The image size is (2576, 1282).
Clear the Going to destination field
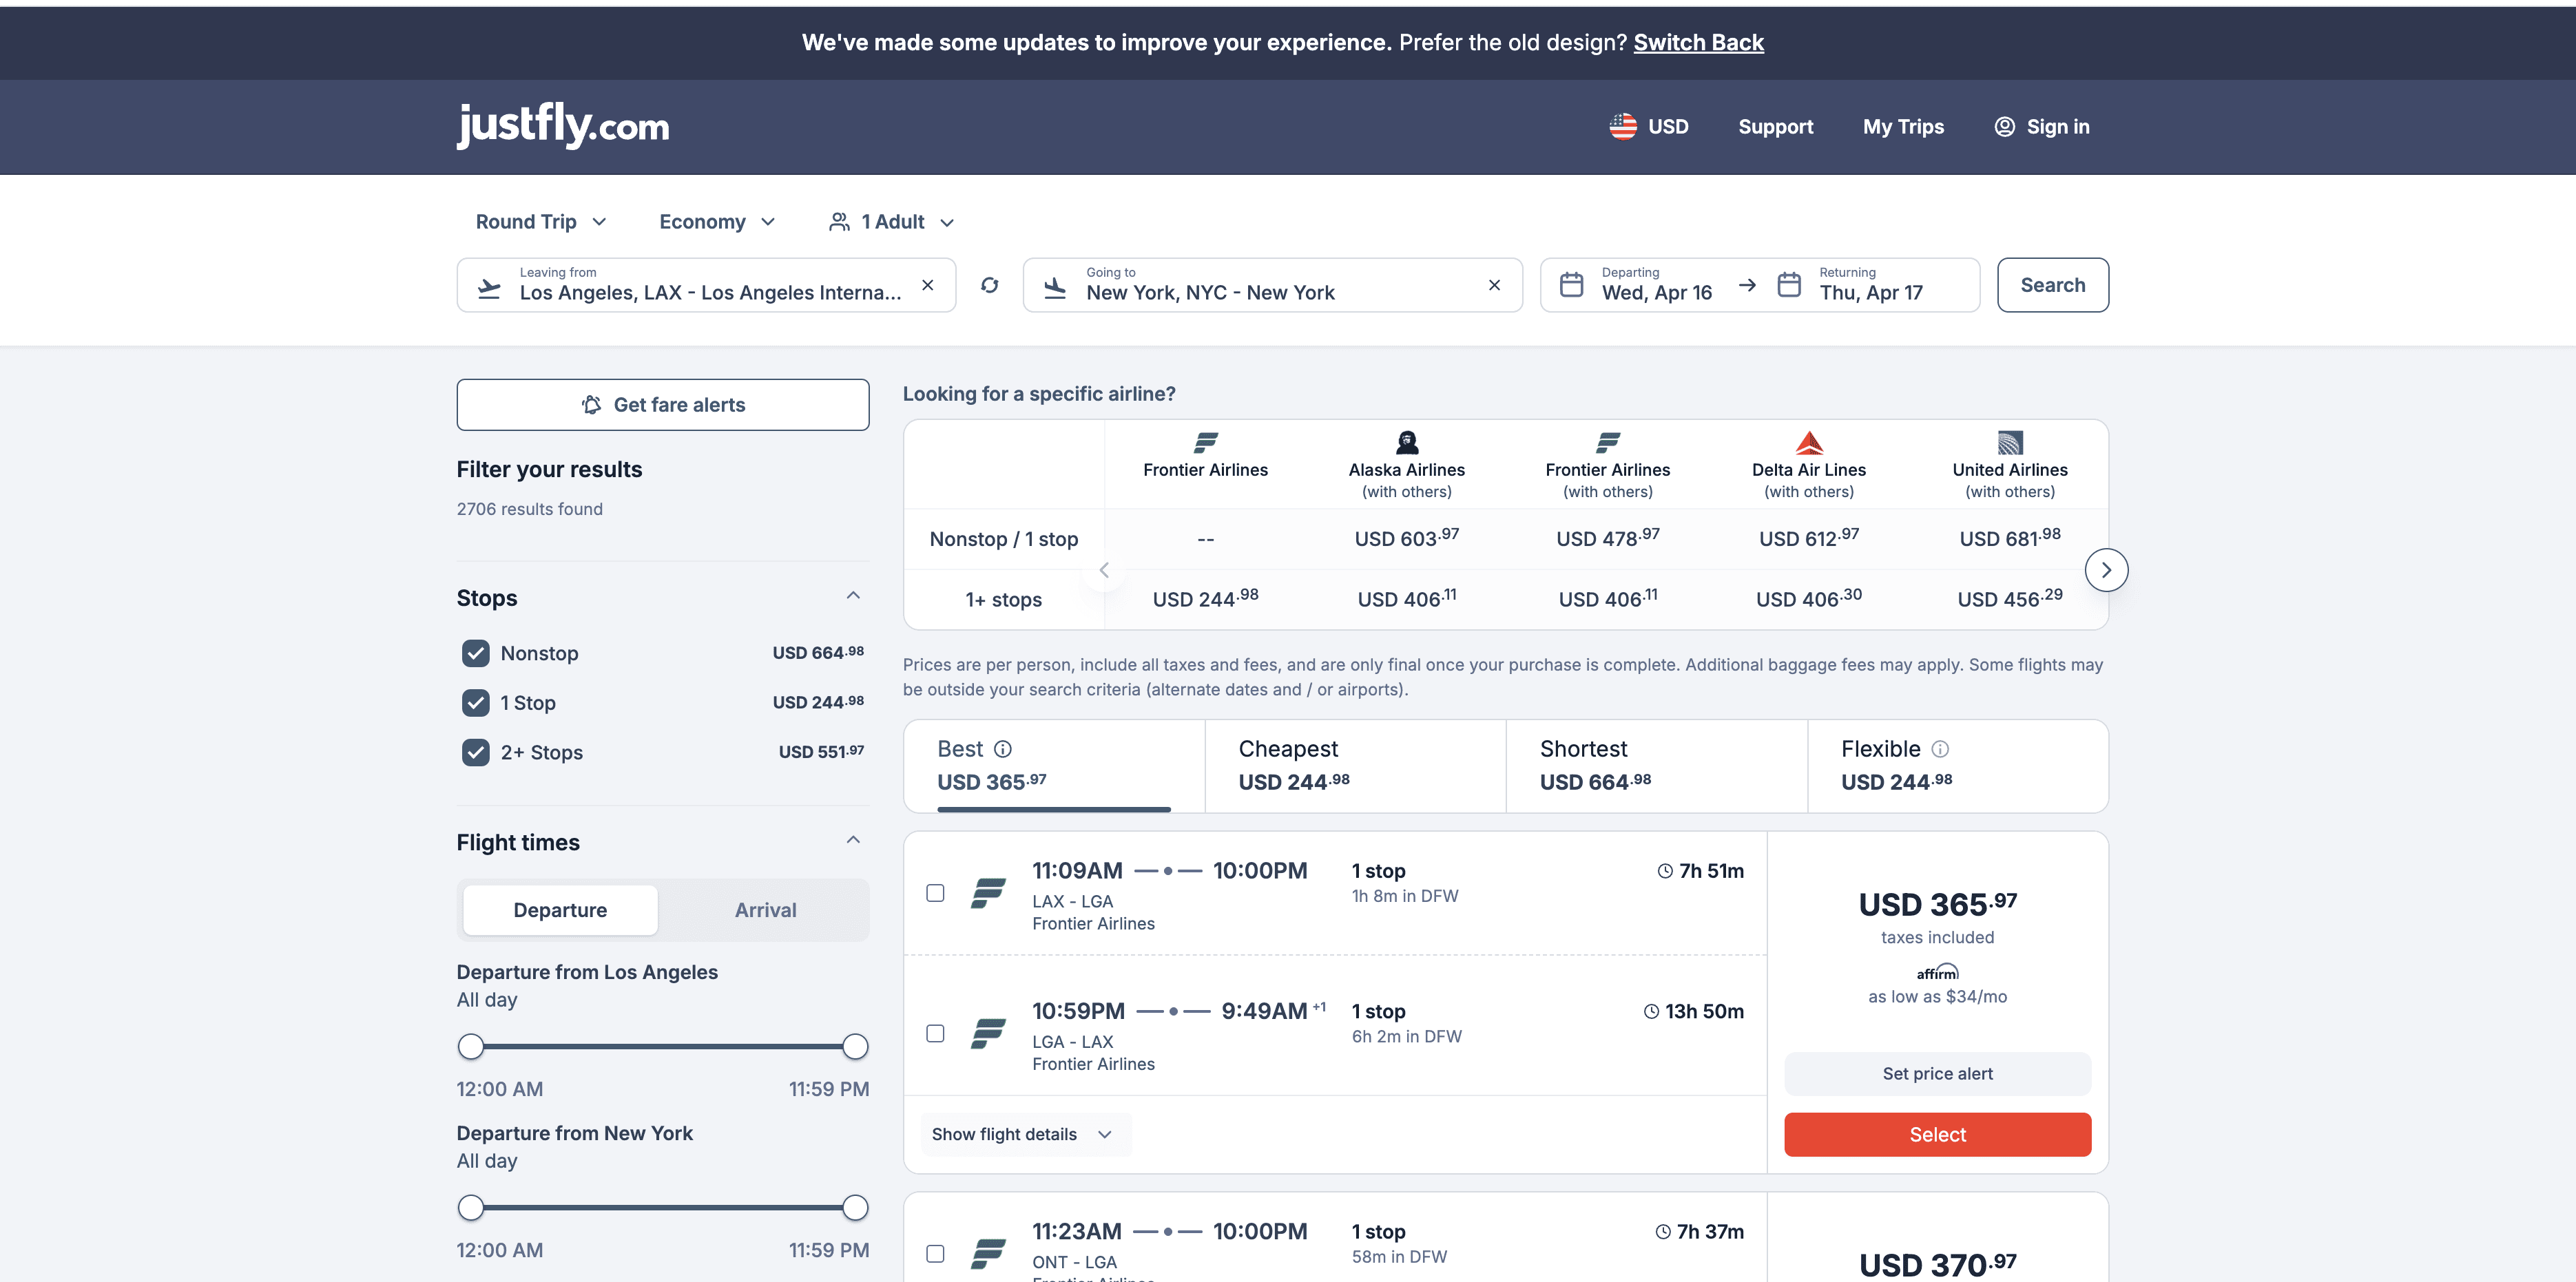1493,285
